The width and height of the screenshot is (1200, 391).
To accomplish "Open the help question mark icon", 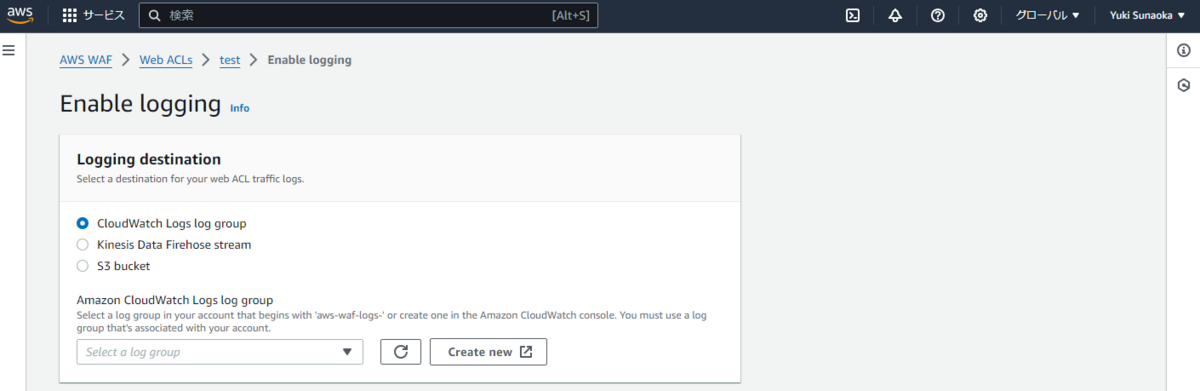I will point(938,15).
